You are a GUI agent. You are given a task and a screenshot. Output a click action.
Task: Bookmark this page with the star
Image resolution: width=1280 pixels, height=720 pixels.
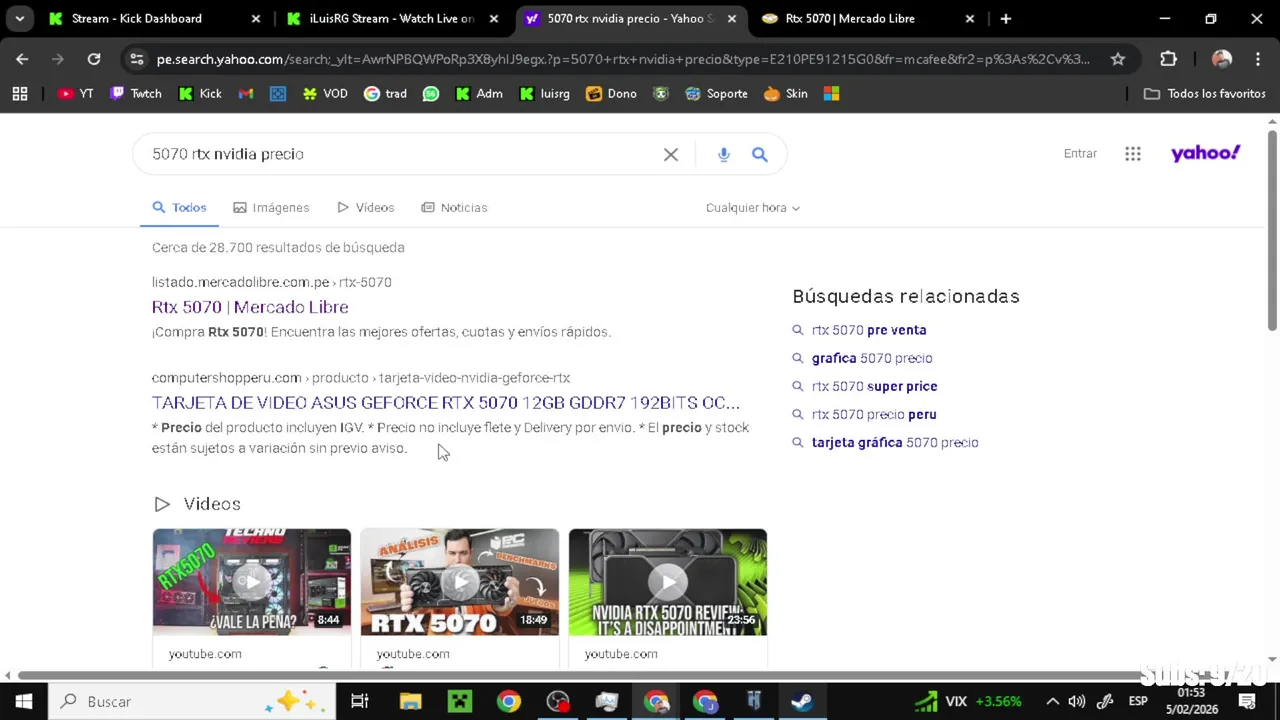(x=1118, y=59)
